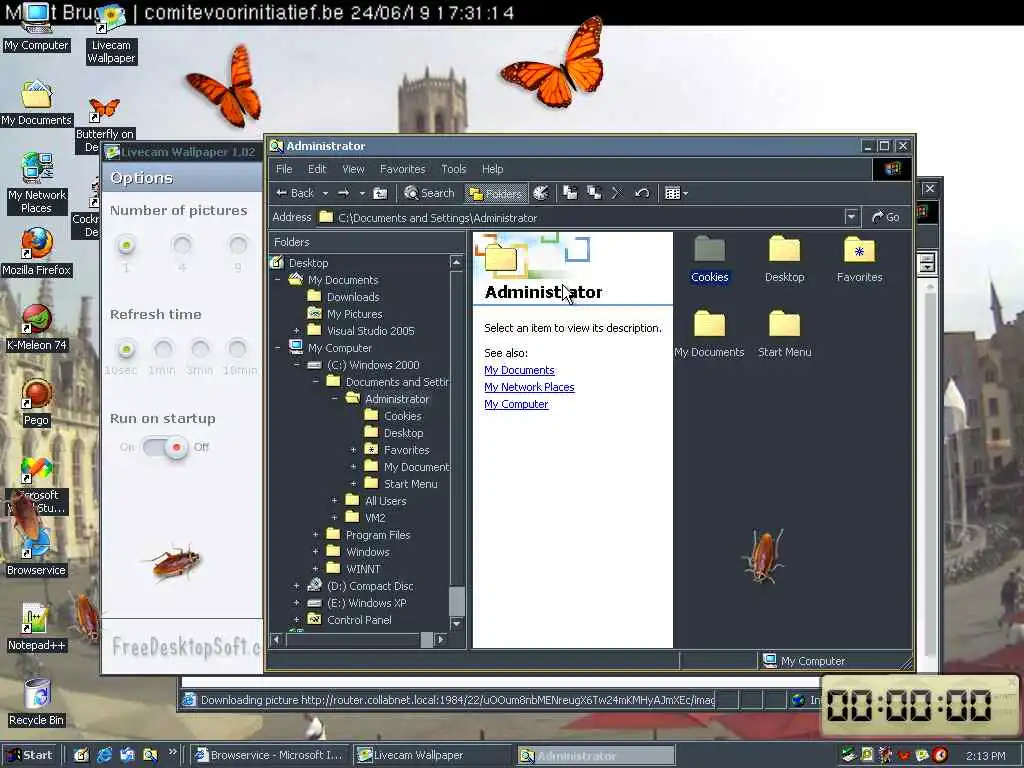This screenshot has width=1024, height=768.
Task: Open the Mozilla Firefox desktop icon
Action: 37,253
